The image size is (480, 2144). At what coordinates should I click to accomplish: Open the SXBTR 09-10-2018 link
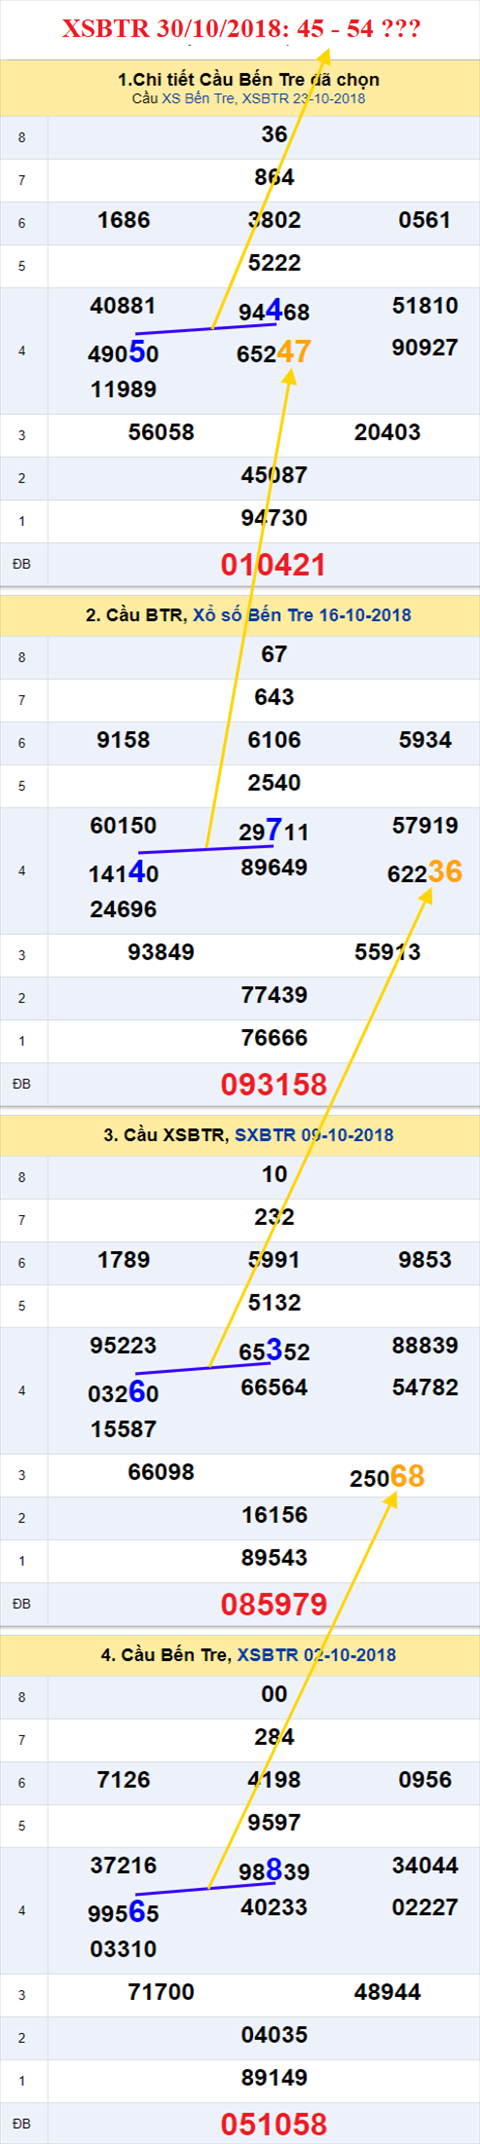(x=314, y=1135)
